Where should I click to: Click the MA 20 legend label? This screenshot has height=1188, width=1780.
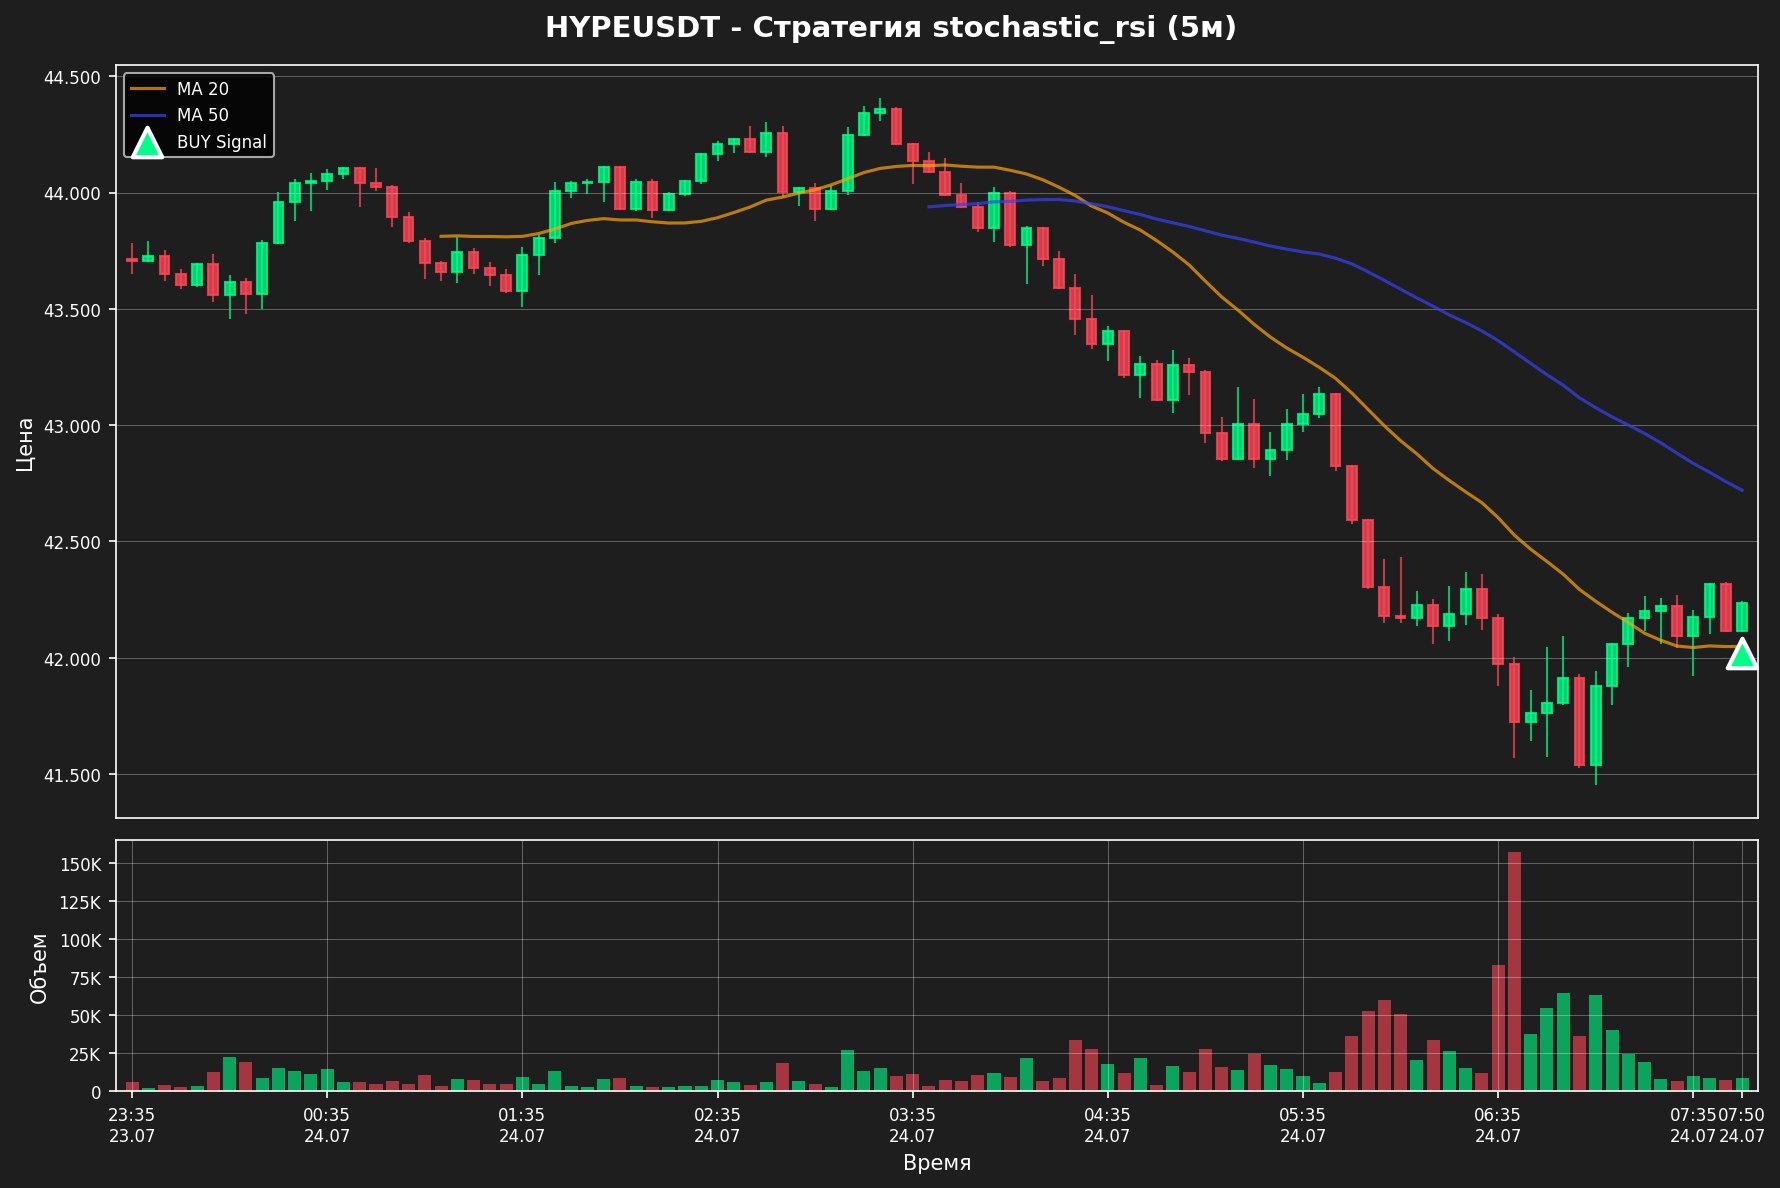203,89
